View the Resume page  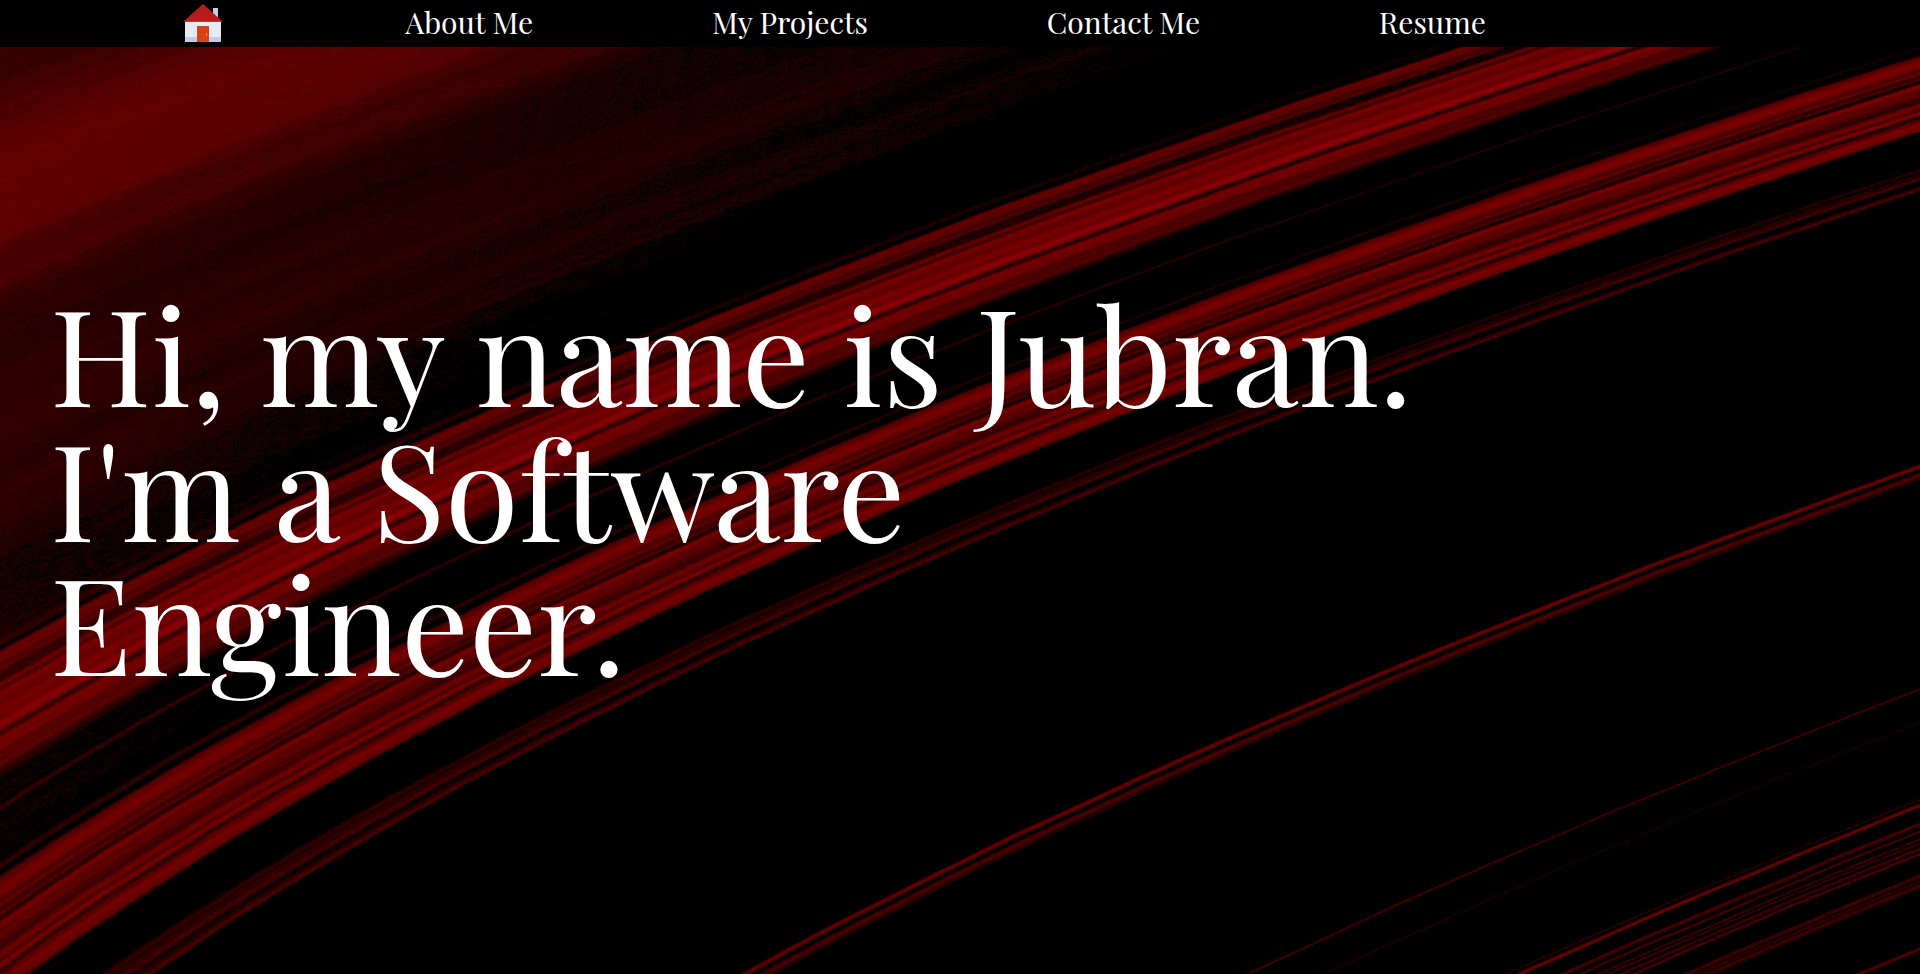pos(1432,23)
